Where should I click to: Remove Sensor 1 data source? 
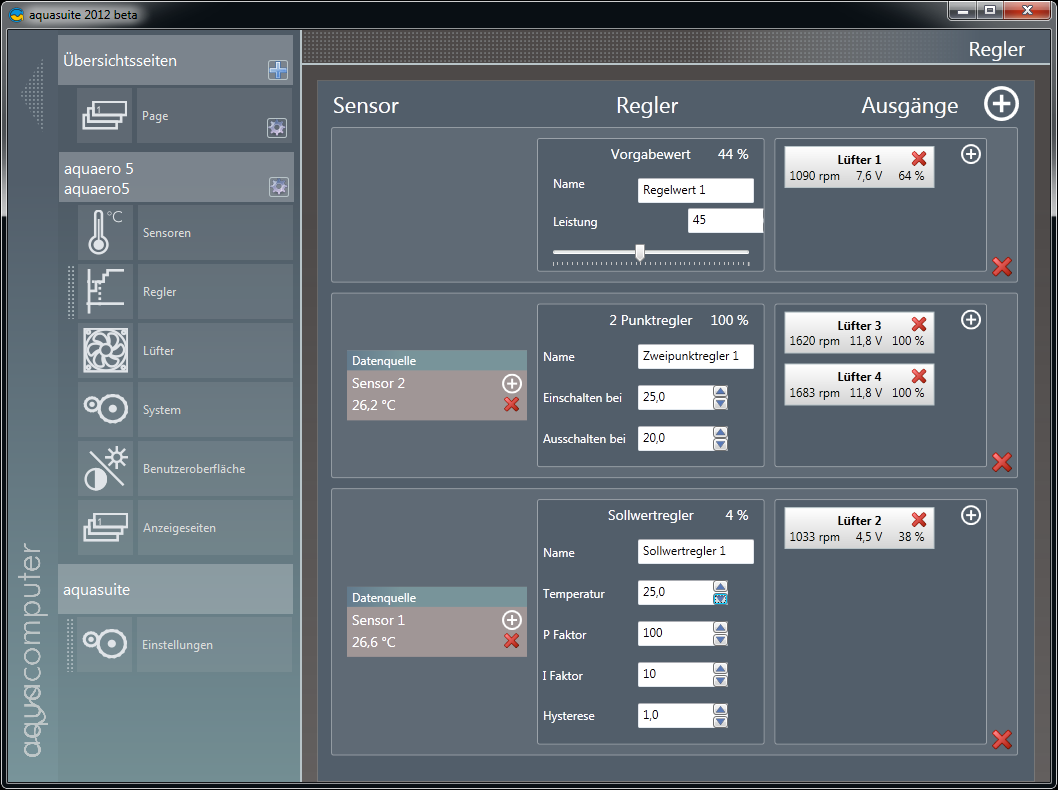(511, 641)
